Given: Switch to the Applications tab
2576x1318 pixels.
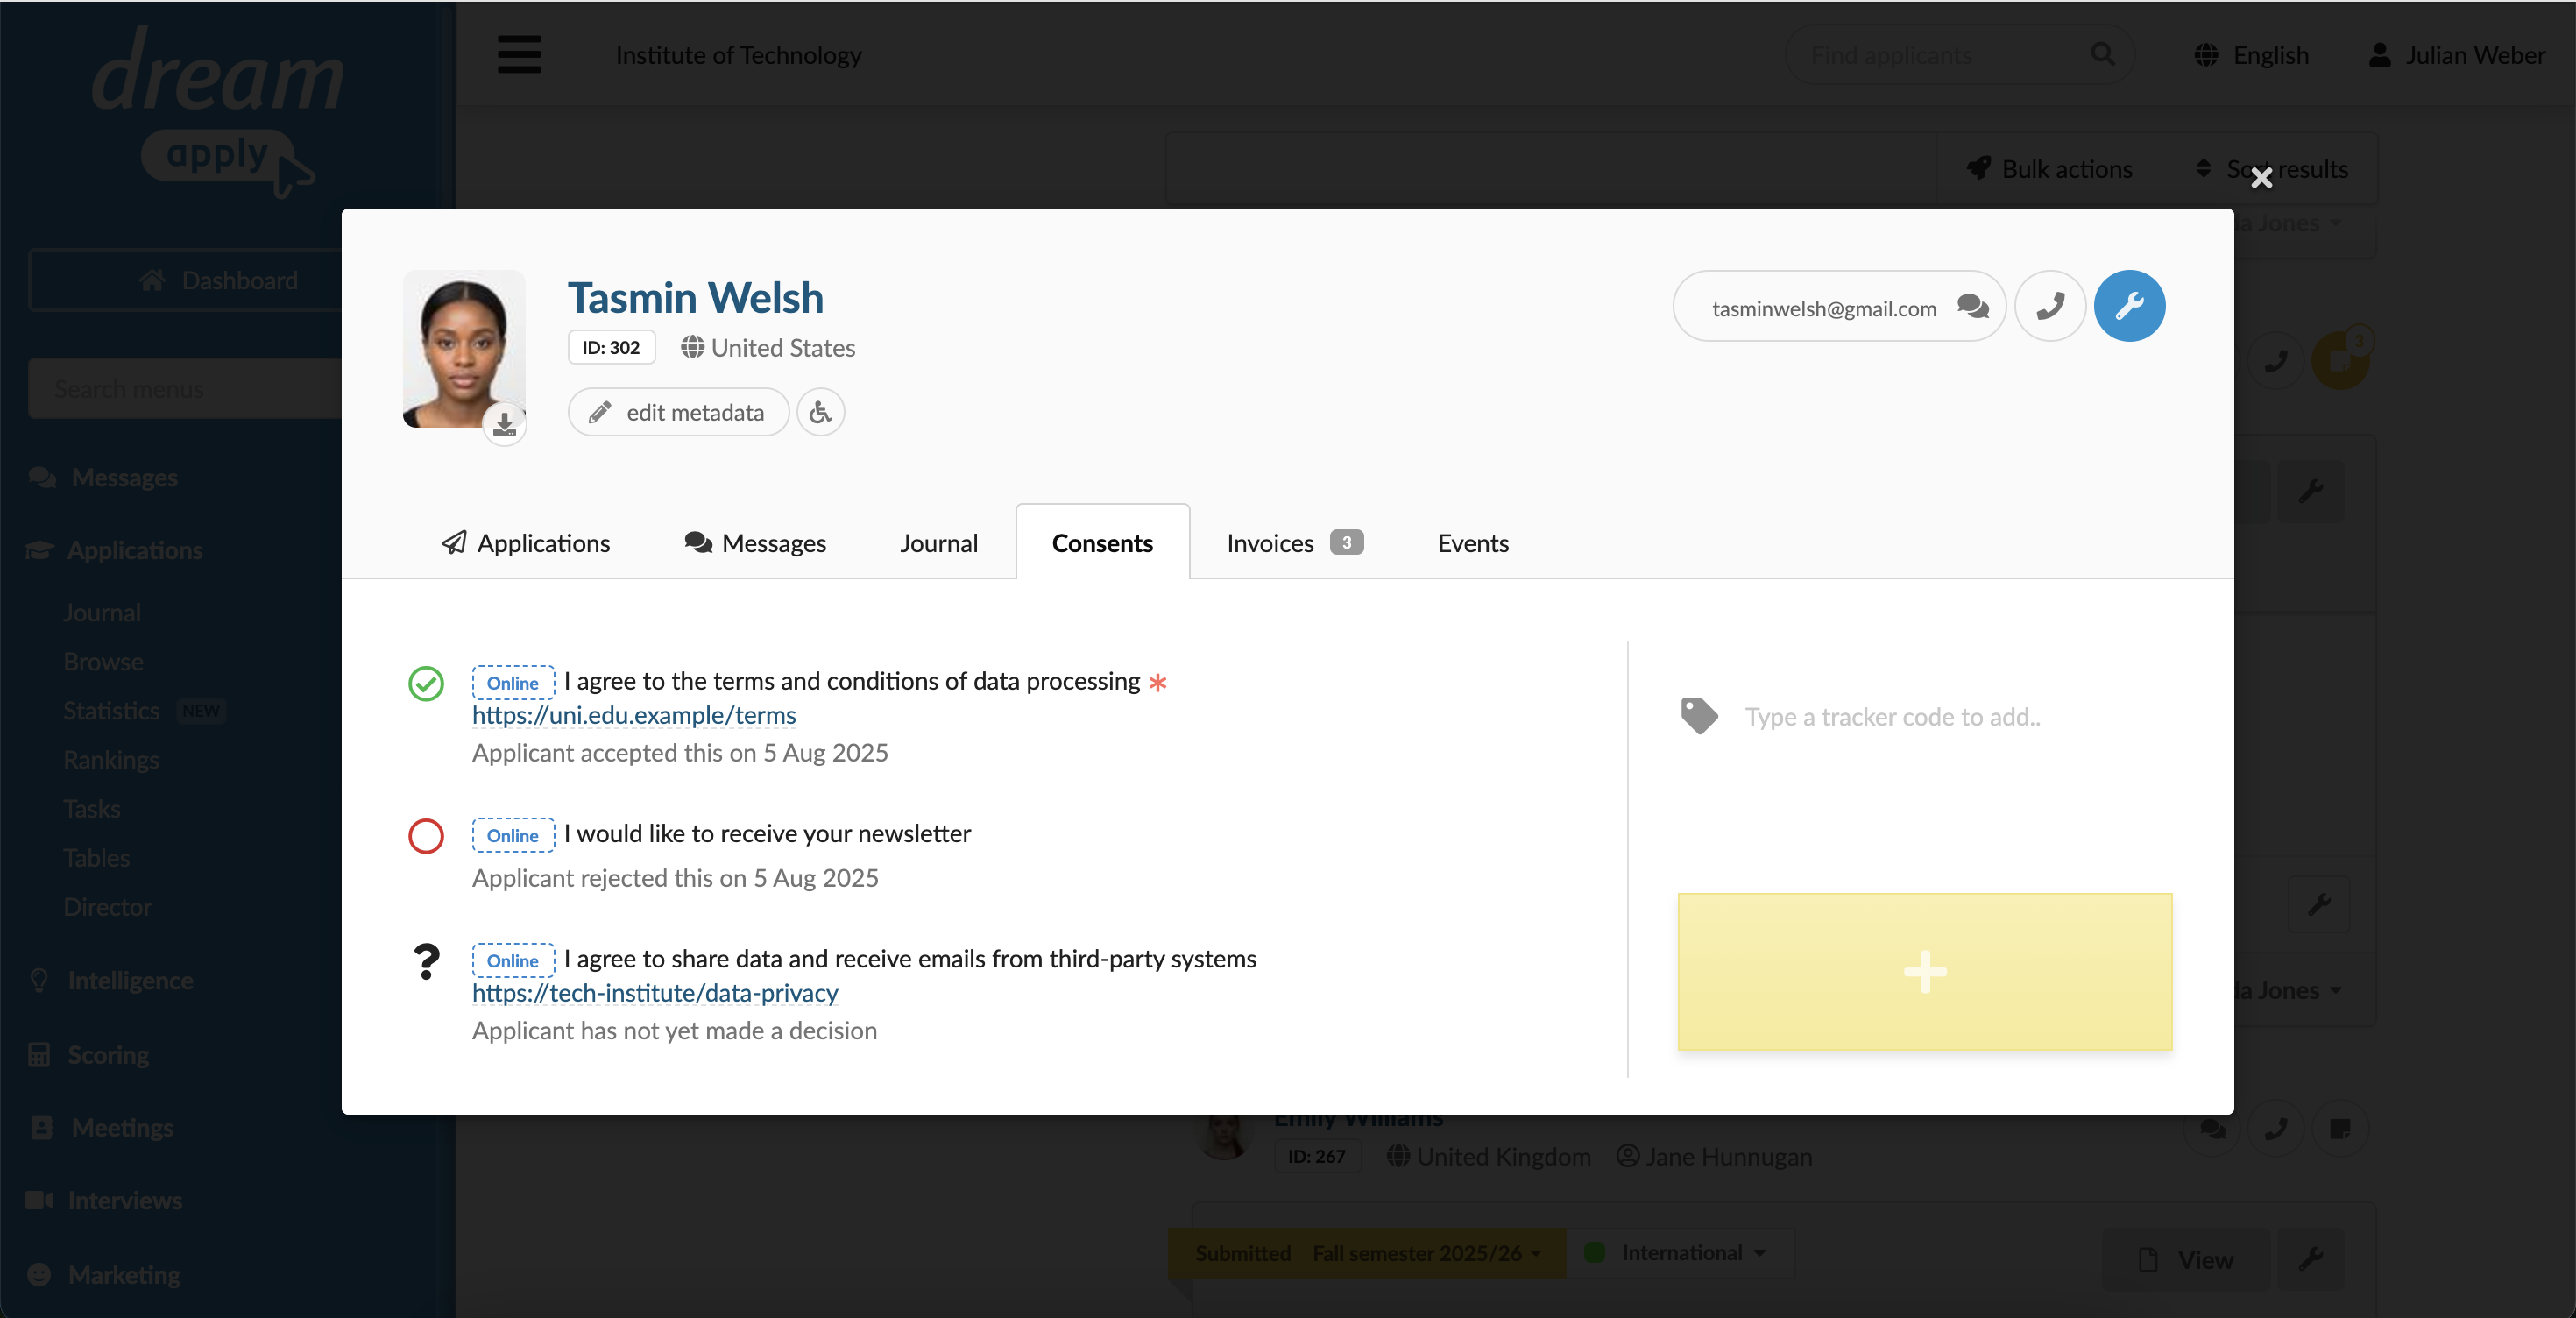Looking at the screenshot, I should (x=525, y=543).
